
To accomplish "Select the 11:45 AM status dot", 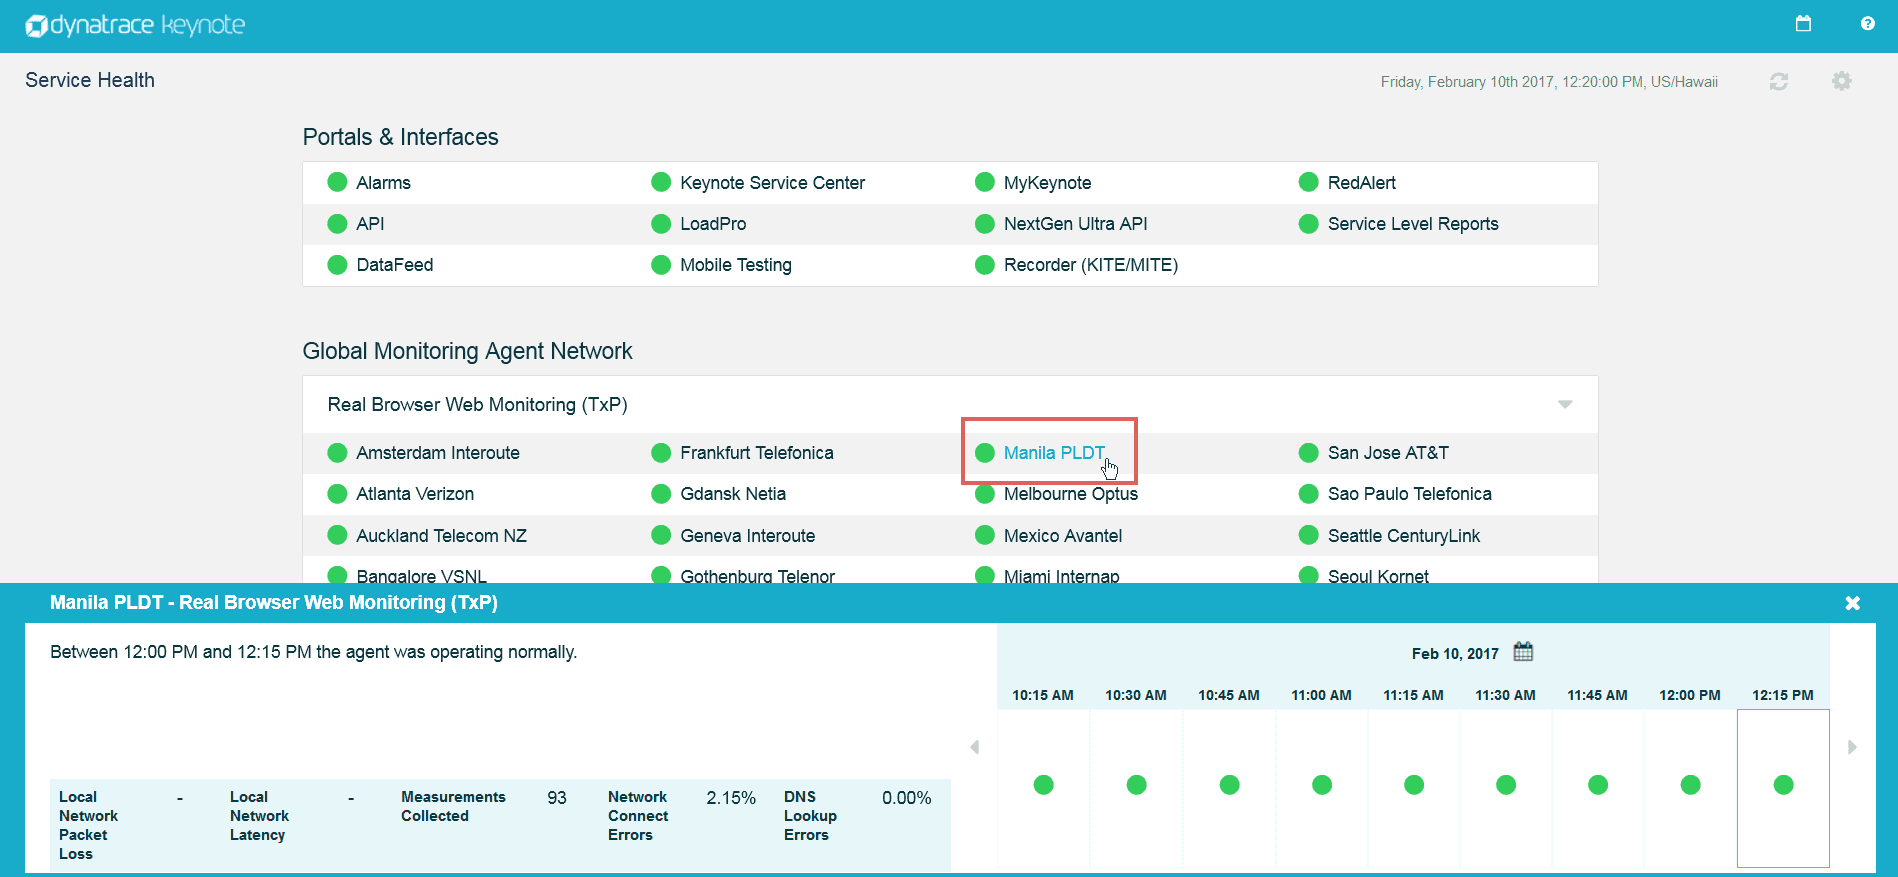I will point(1597,785).
